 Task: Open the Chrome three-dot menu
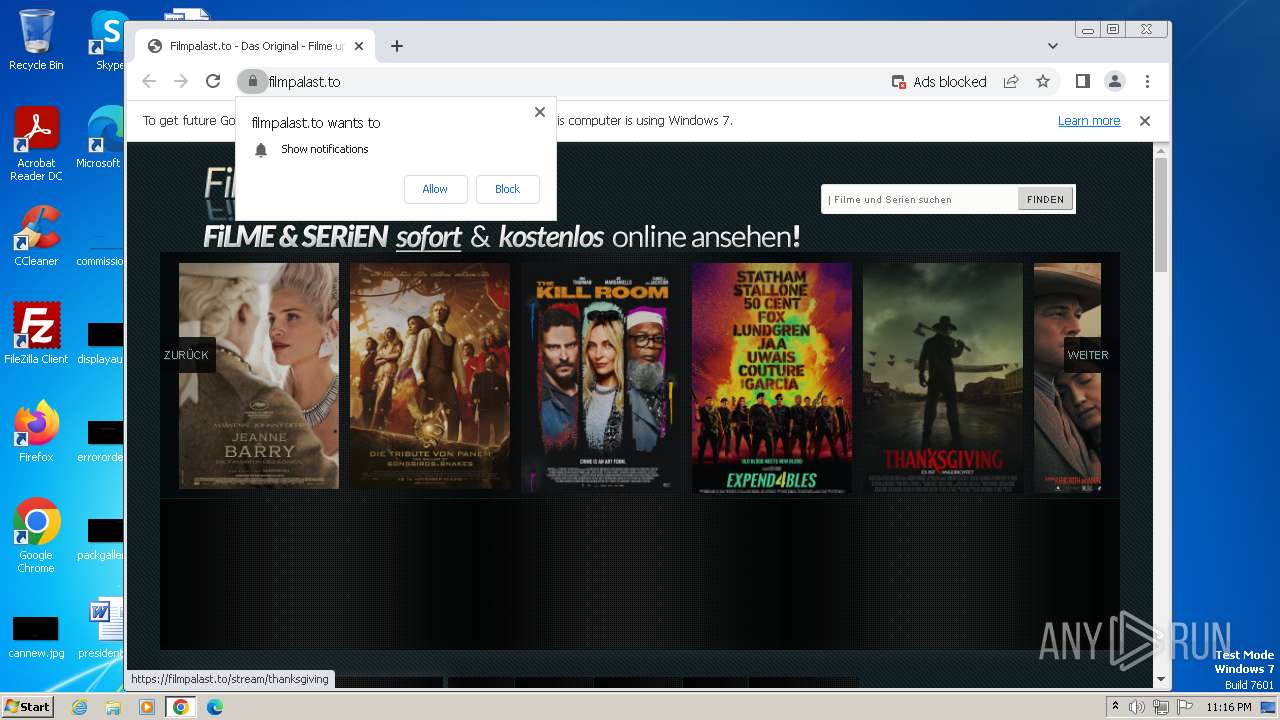pos(1147,81)
